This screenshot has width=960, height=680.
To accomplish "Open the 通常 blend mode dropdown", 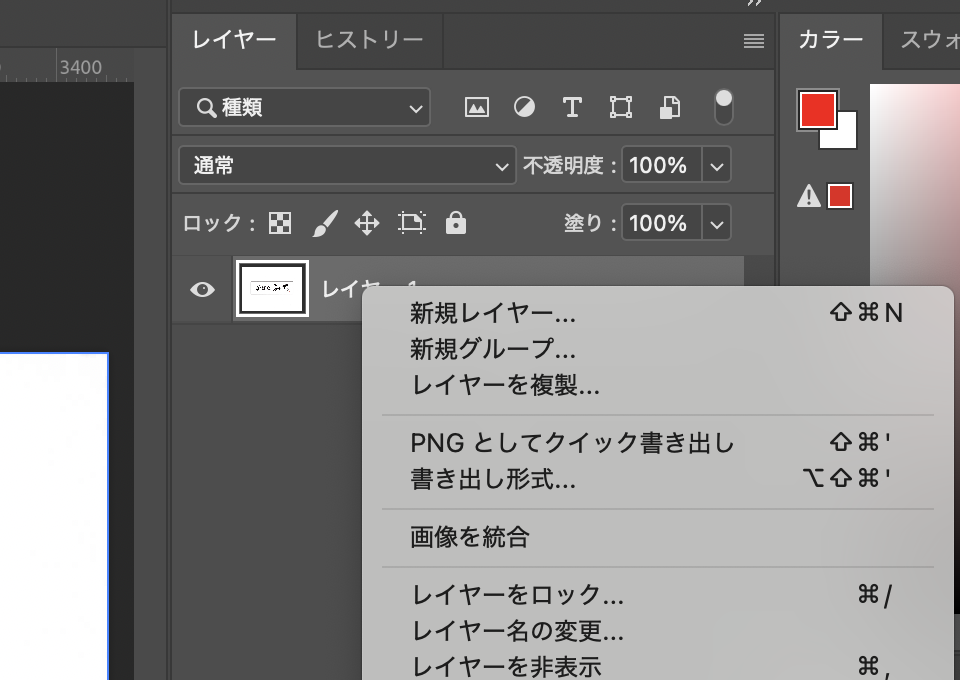I will tap(346, 166).
